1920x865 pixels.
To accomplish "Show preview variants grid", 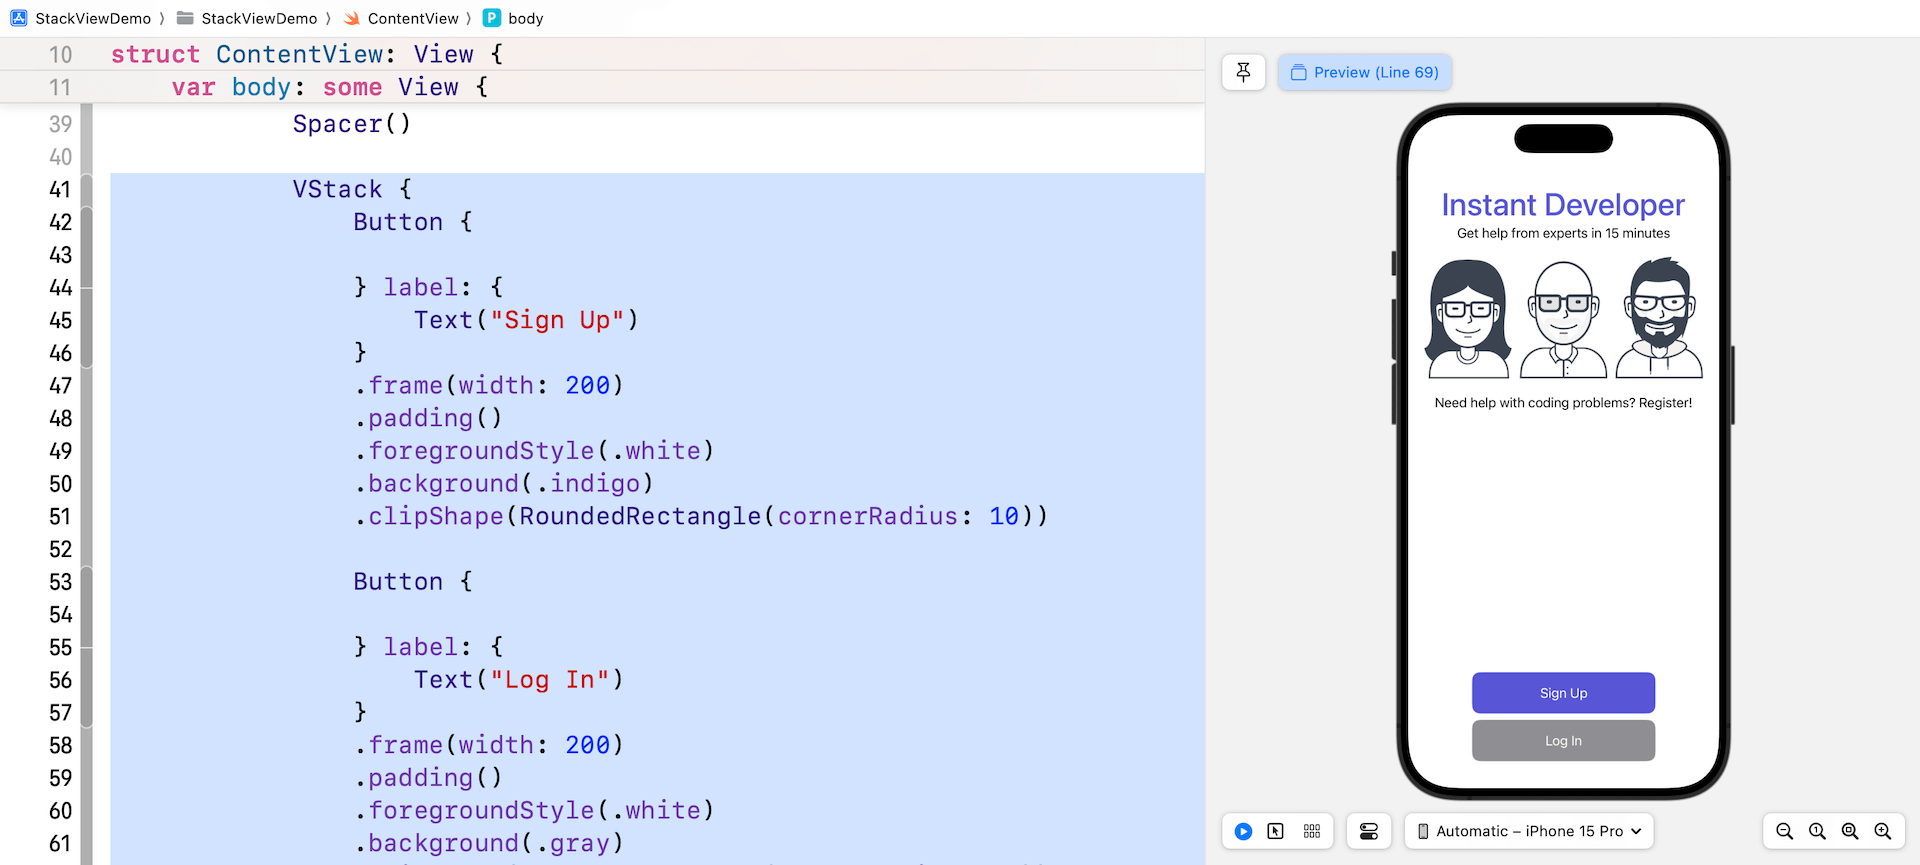I will point(1312,831).
